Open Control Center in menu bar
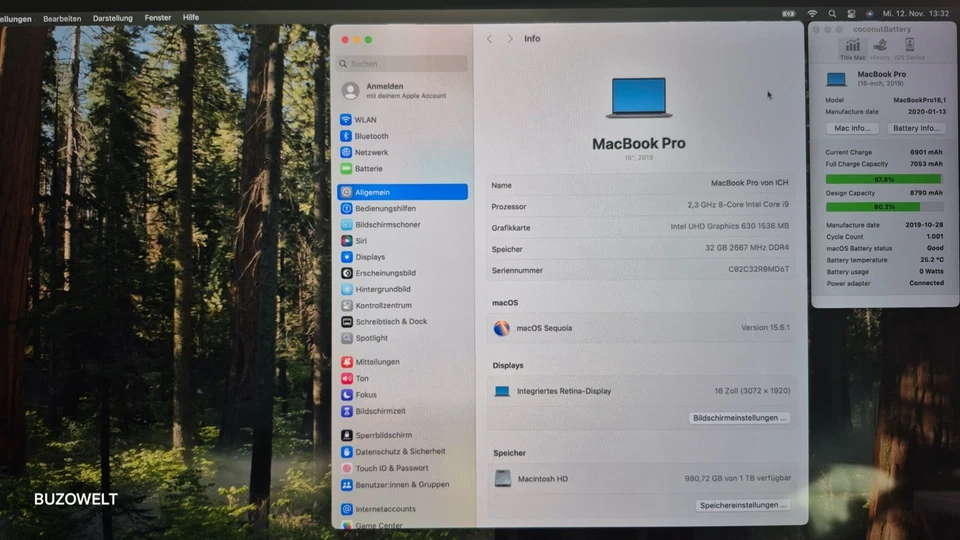Viewport: 960px width, 540px height. (x=851, y=13)
